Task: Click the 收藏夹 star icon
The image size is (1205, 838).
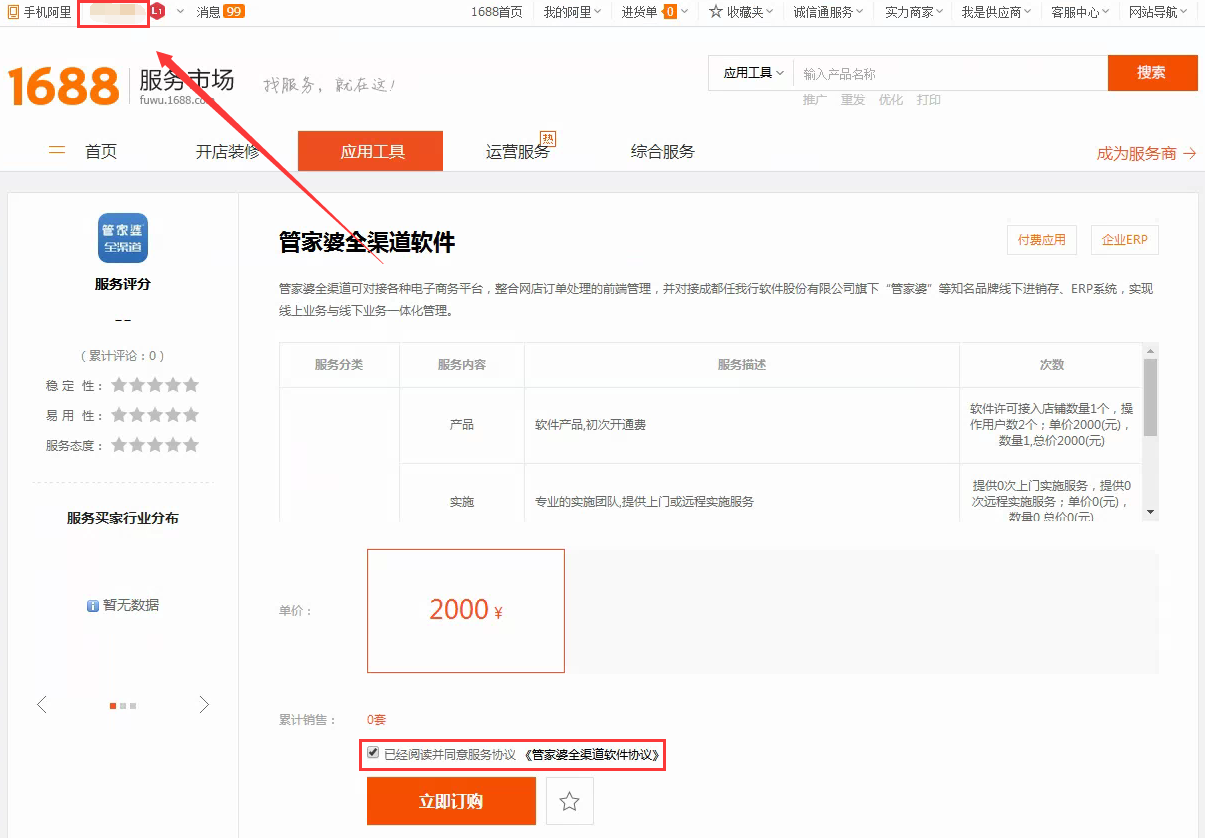Action: coord(716,12)
